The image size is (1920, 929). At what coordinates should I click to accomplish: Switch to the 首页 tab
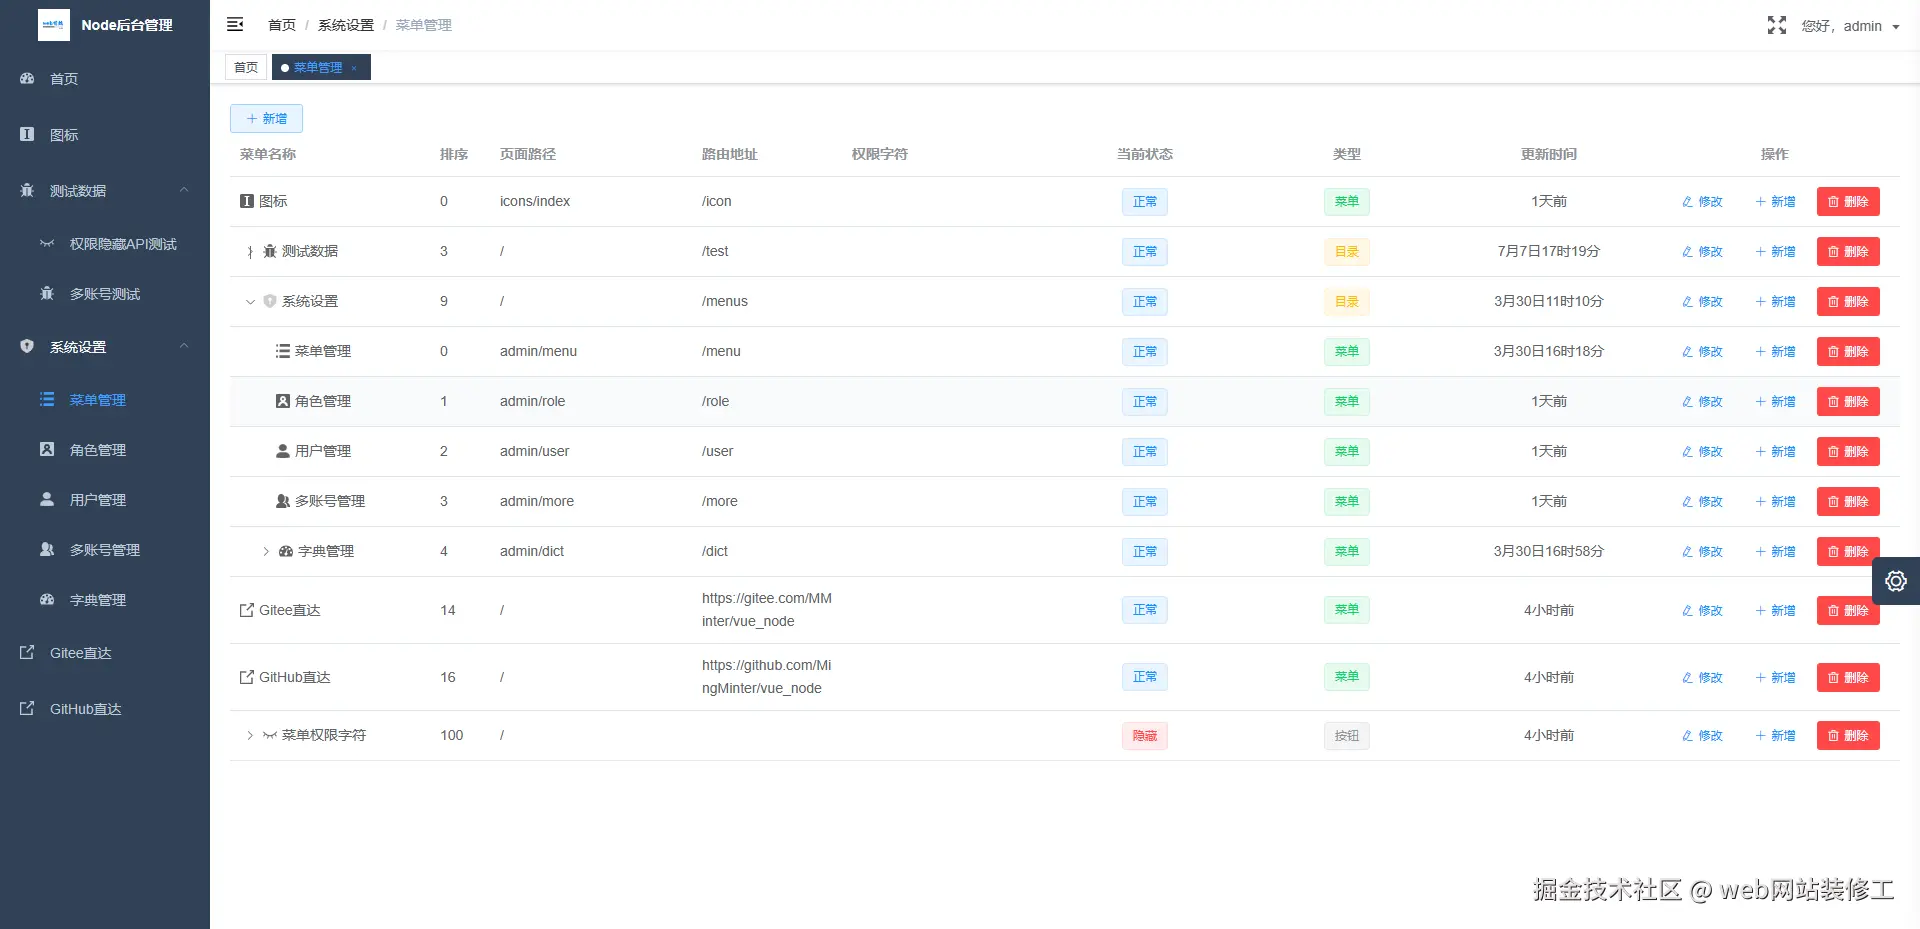pyautogui.click(x=246, y=67)
